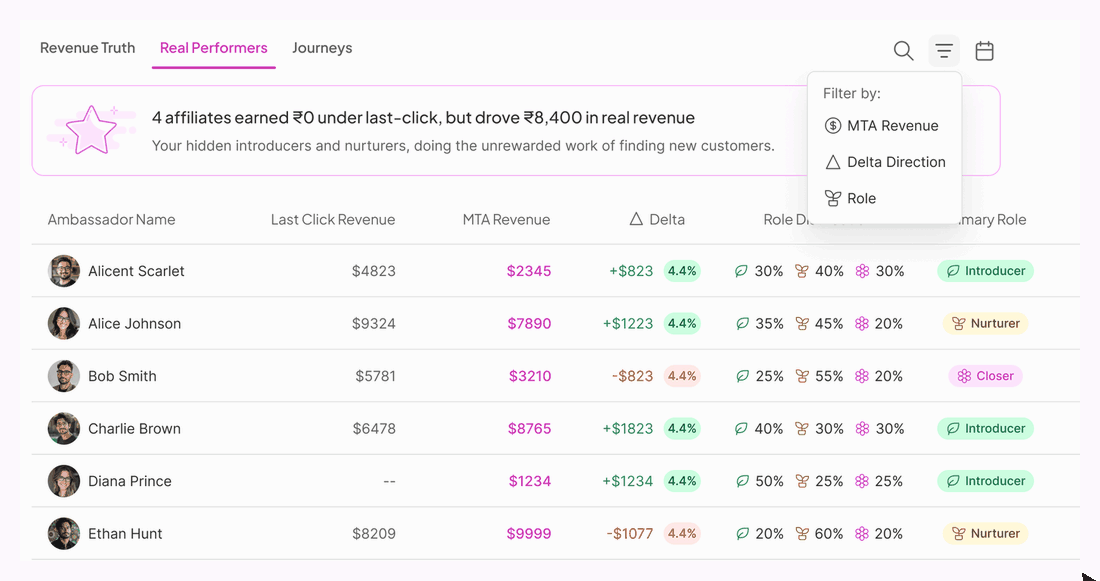
Task: Click delta value +$1234
Action: [628, 481]
